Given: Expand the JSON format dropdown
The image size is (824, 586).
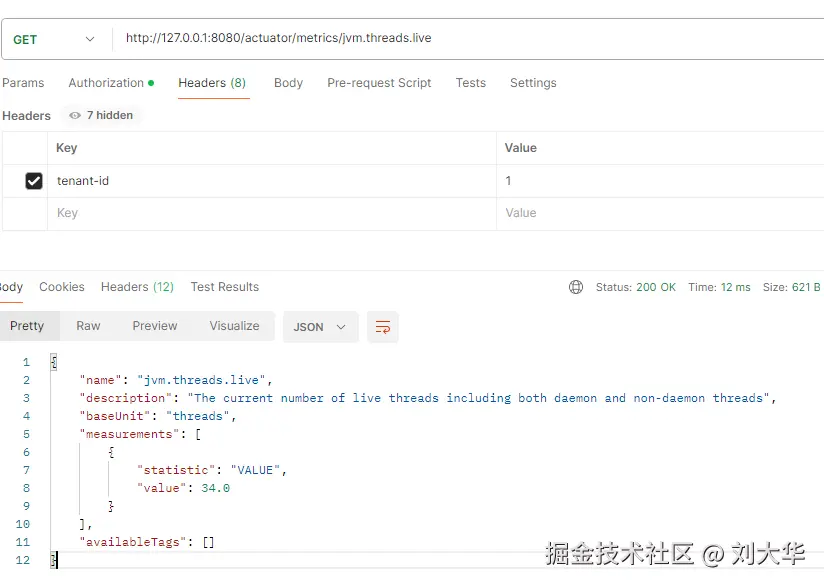Looking at the screenshot, I should point(320,327).
